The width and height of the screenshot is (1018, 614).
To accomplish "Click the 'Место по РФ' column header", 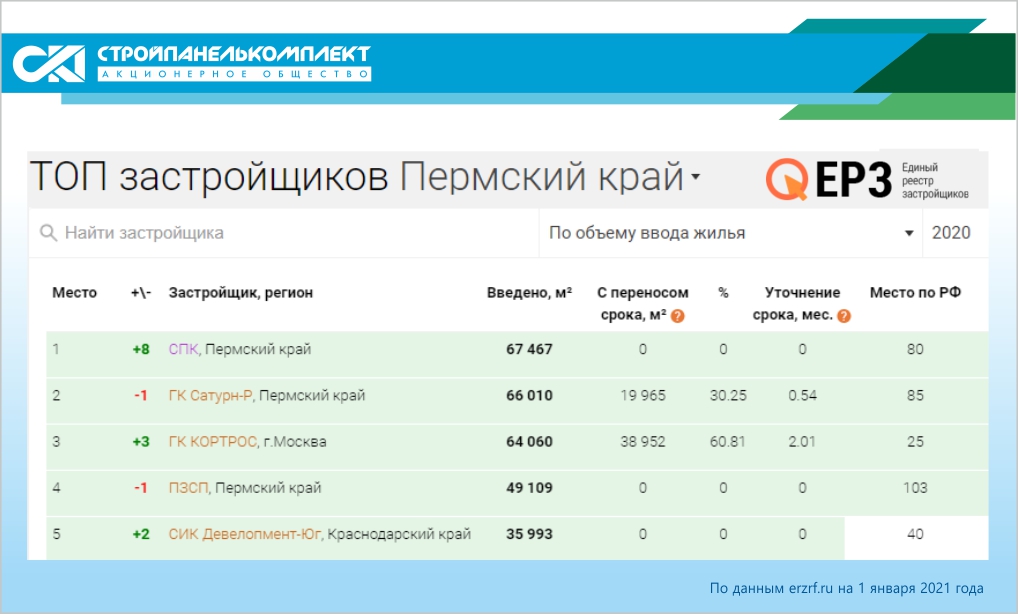I will [x=914, y=293].
